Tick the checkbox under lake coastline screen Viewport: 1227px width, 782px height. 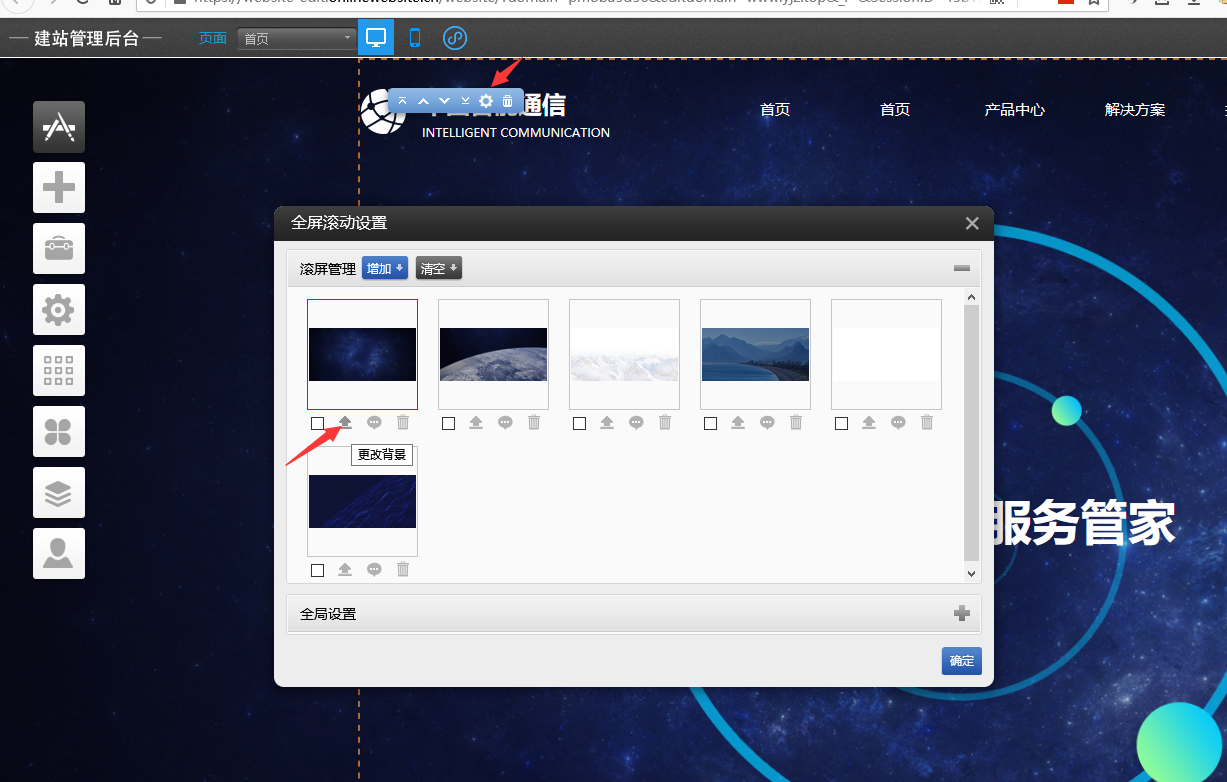[710, 424]
